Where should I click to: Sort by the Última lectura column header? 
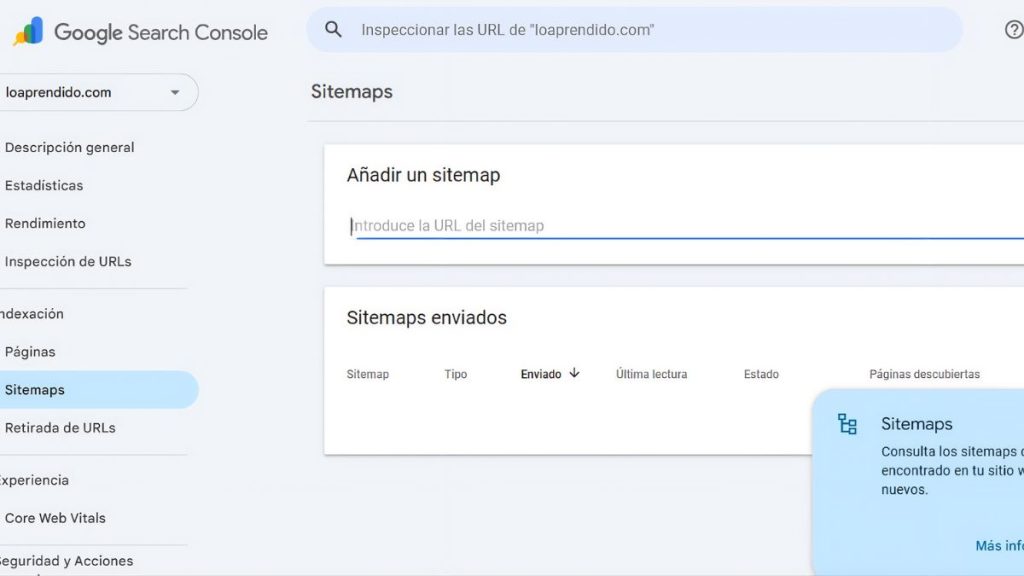tap(652, 374)
